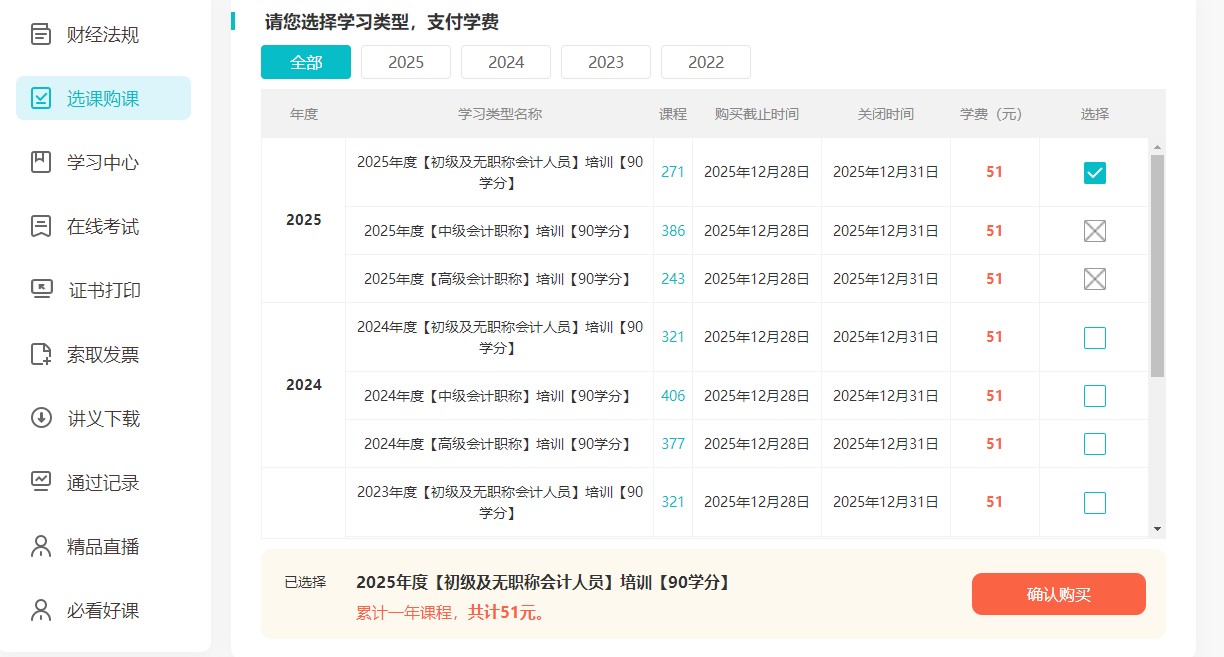The width and height of the screenshot is (1224, 657).
Task: Select the 索取发票 invoice icon
Action: point(41,354)
